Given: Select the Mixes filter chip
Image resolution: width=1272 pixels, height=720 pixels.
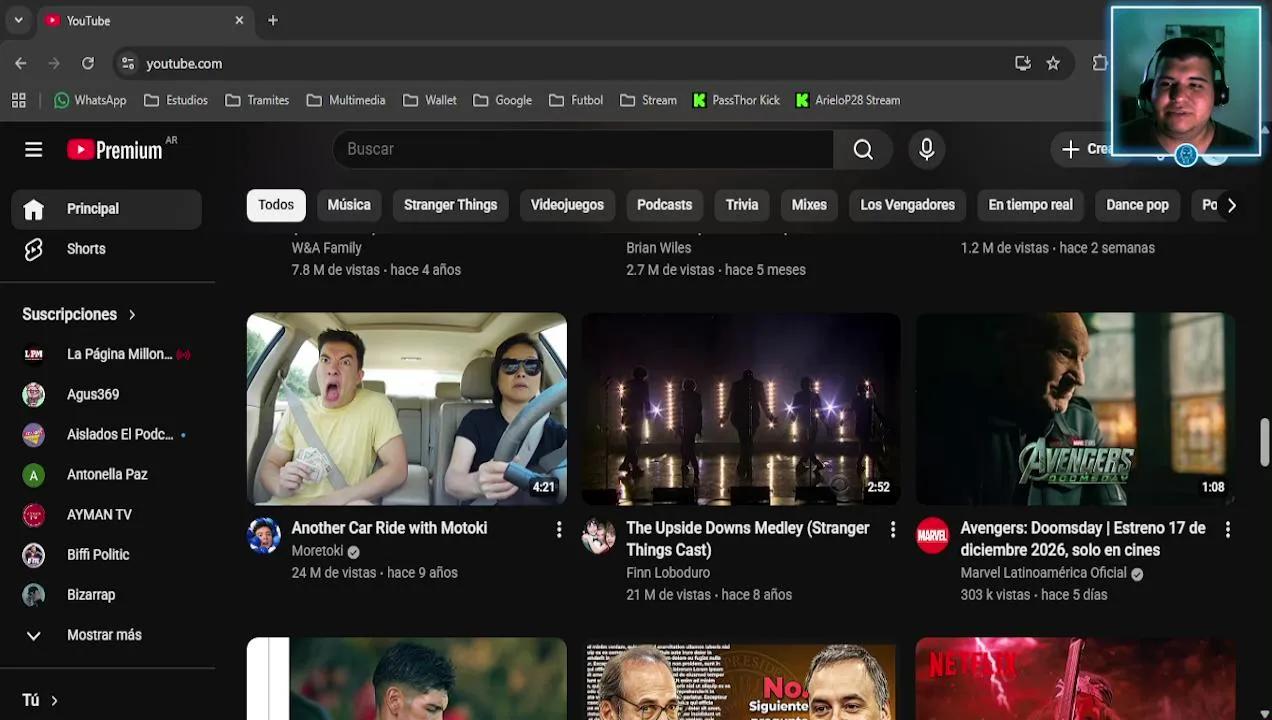Looking at the screenshot, I should (809, 205).
